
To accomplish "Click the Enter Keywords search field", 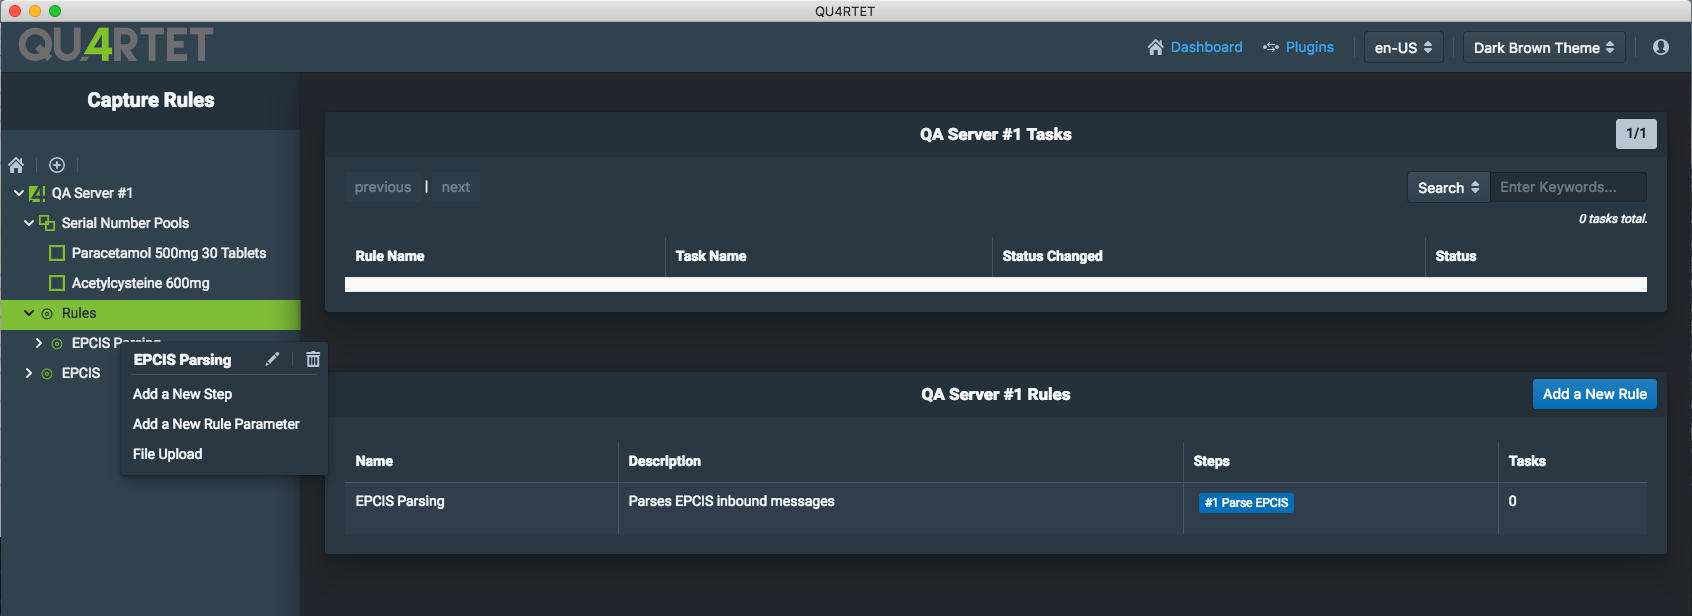I will coord(1568,187).
